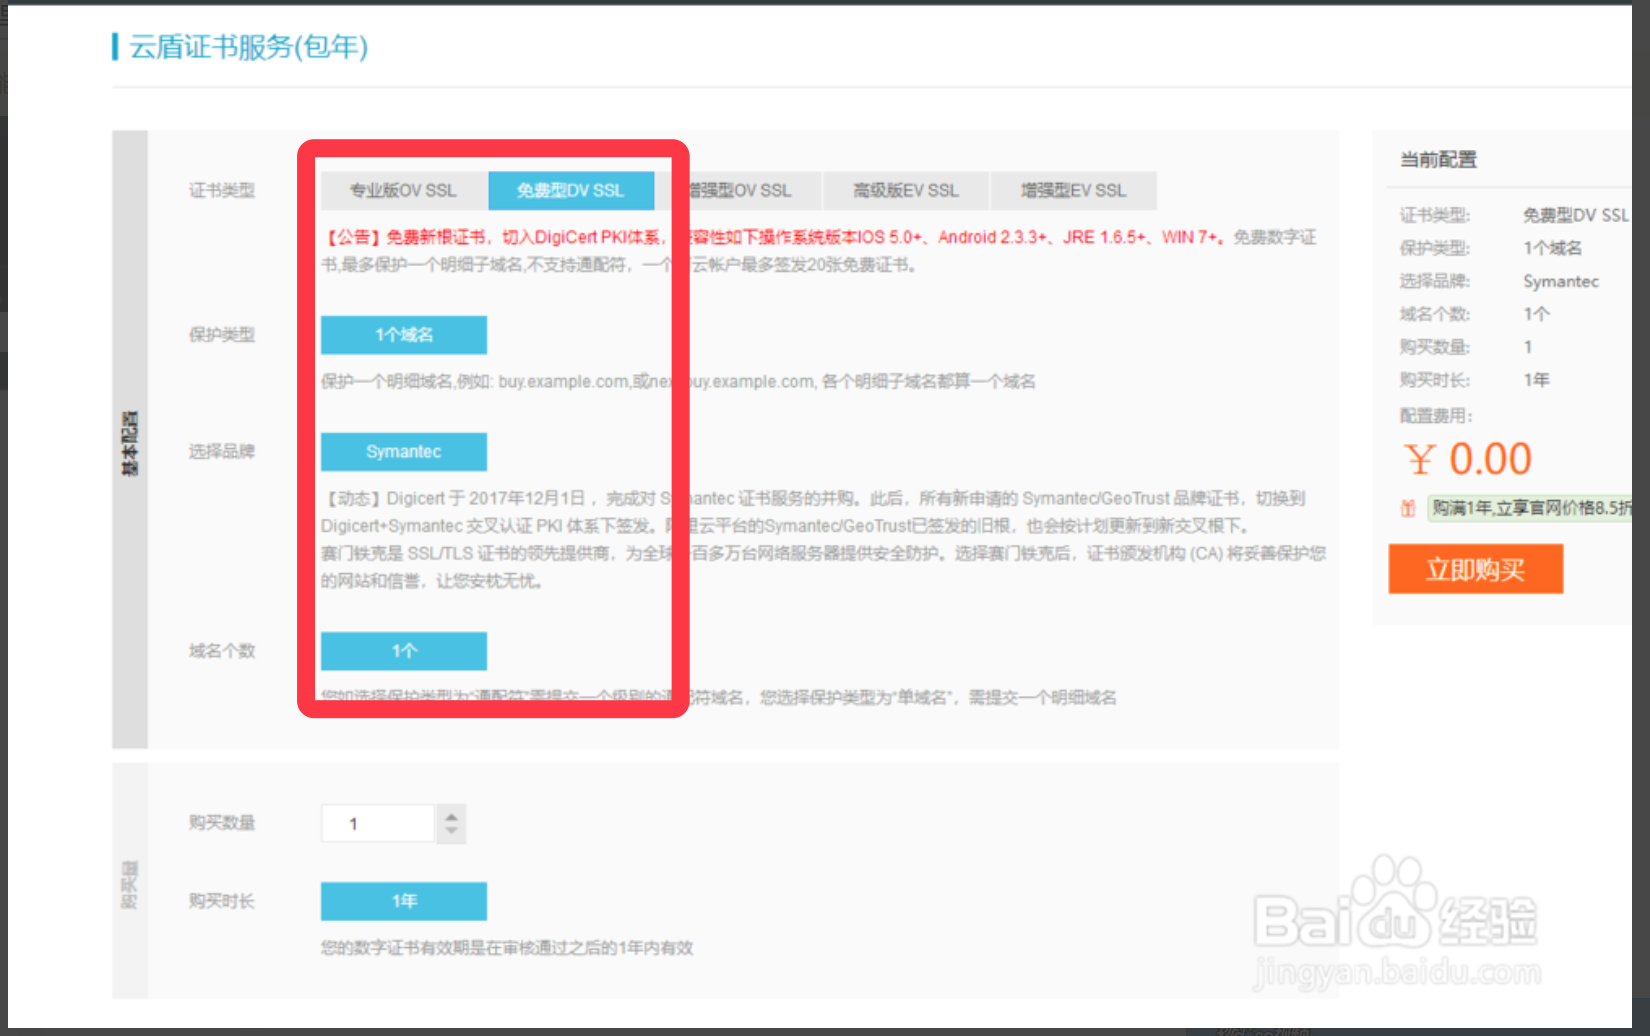Screen dimensions: 1650x1036
Task: Increase purchase quantity with the up arrow
Action: pyautogui.click(x=451, y=814)
